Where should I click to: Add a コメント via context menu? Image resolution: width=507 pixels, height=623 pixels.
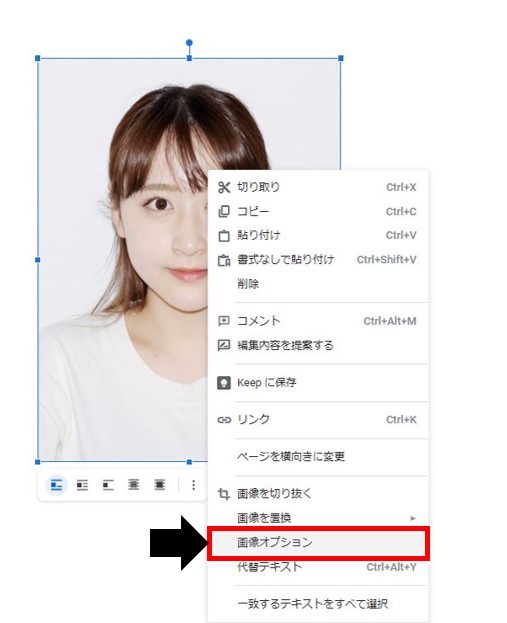click(x=318, y=321)
